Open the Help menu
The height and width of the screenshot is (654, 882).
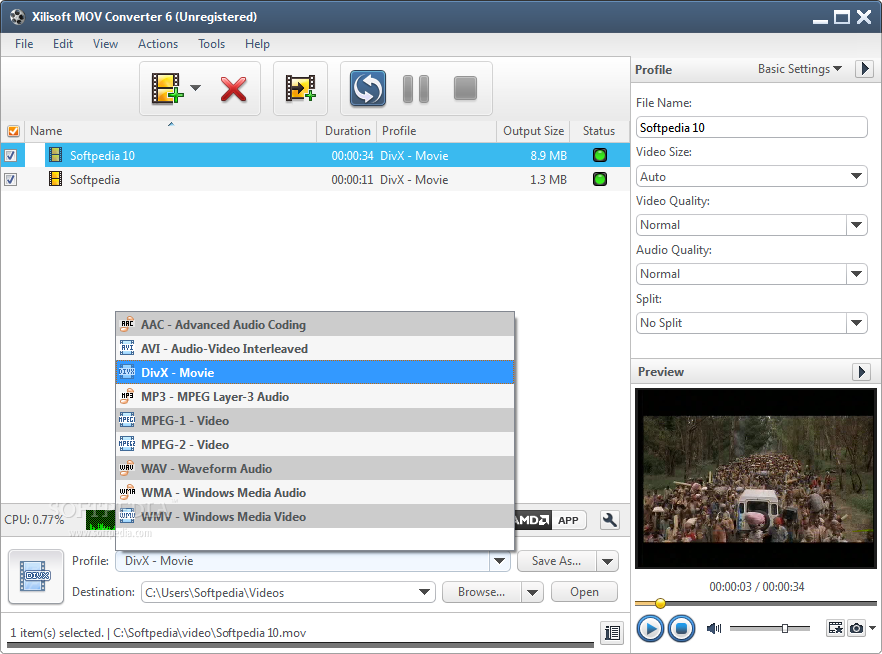click(257, 44)
